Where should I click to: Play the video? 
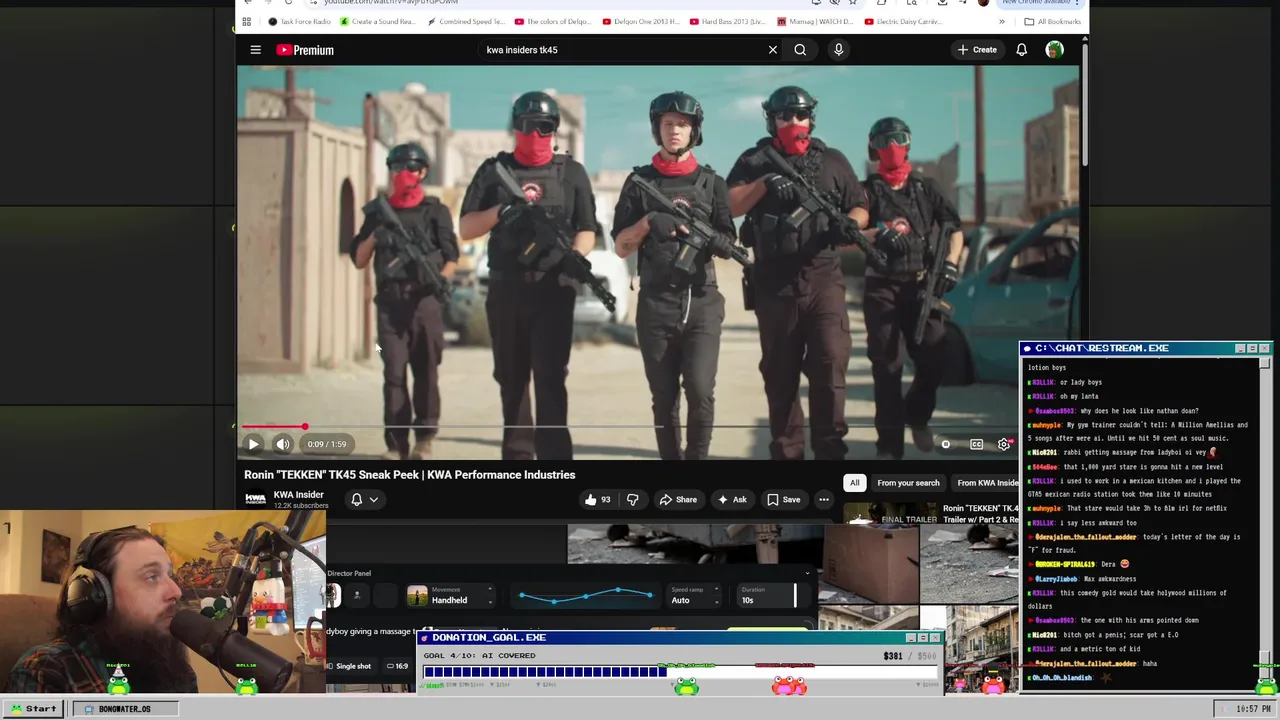(x=253, y=444)
